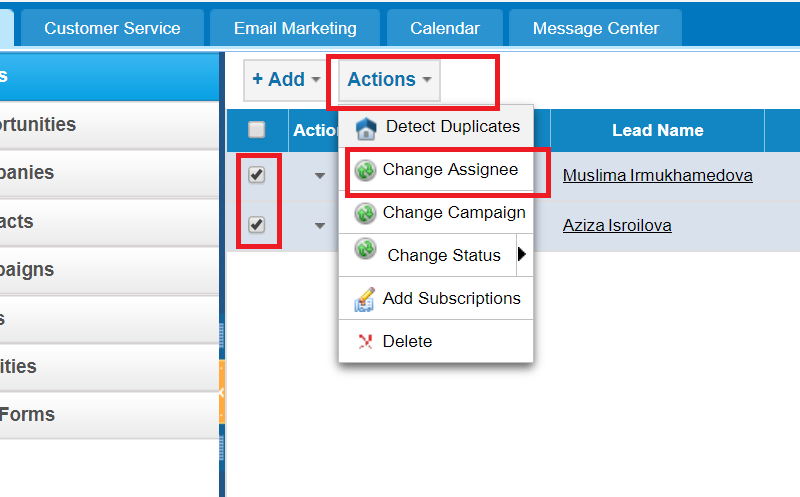The width and height of the screenshot is (800, 497).
Task: Open the Muslima Irmukhamedova lead link
Action: tap(658, 176)
